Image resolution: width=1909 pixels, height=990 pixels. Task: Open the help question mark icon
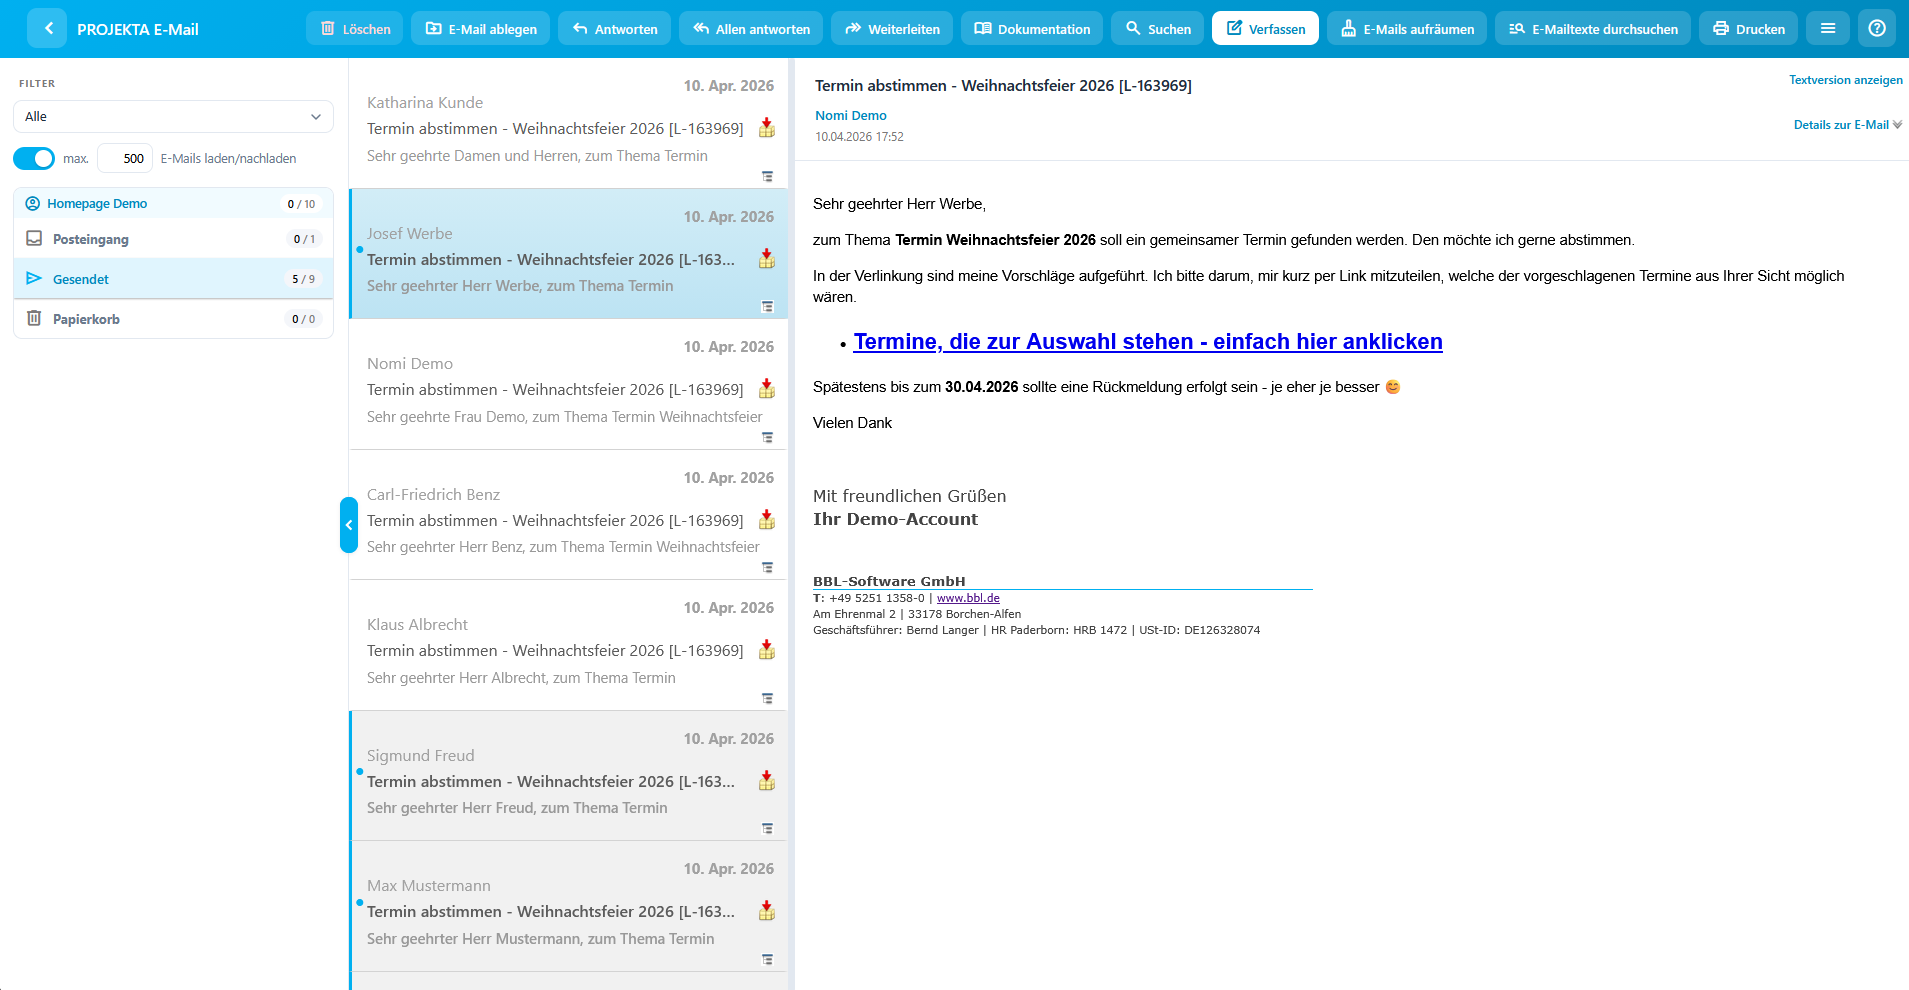click(x=1877, y=28)
